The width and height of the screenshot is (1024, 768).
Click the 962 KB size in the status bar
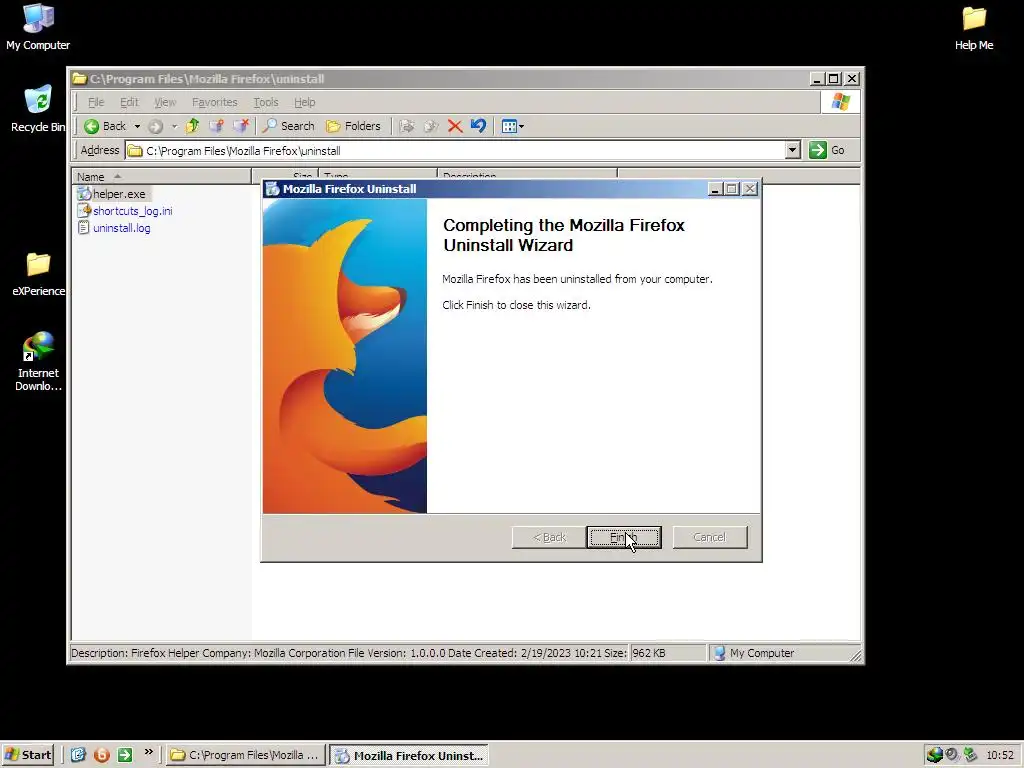(x=668, y=653)
